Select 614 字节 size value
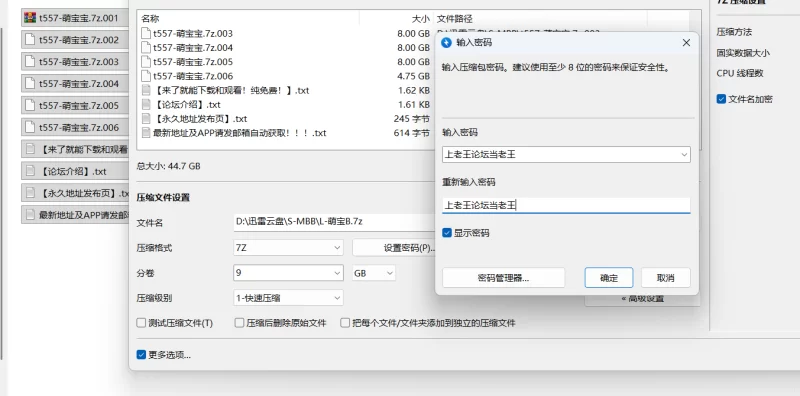The image size is (800, 396). point(412,133)
